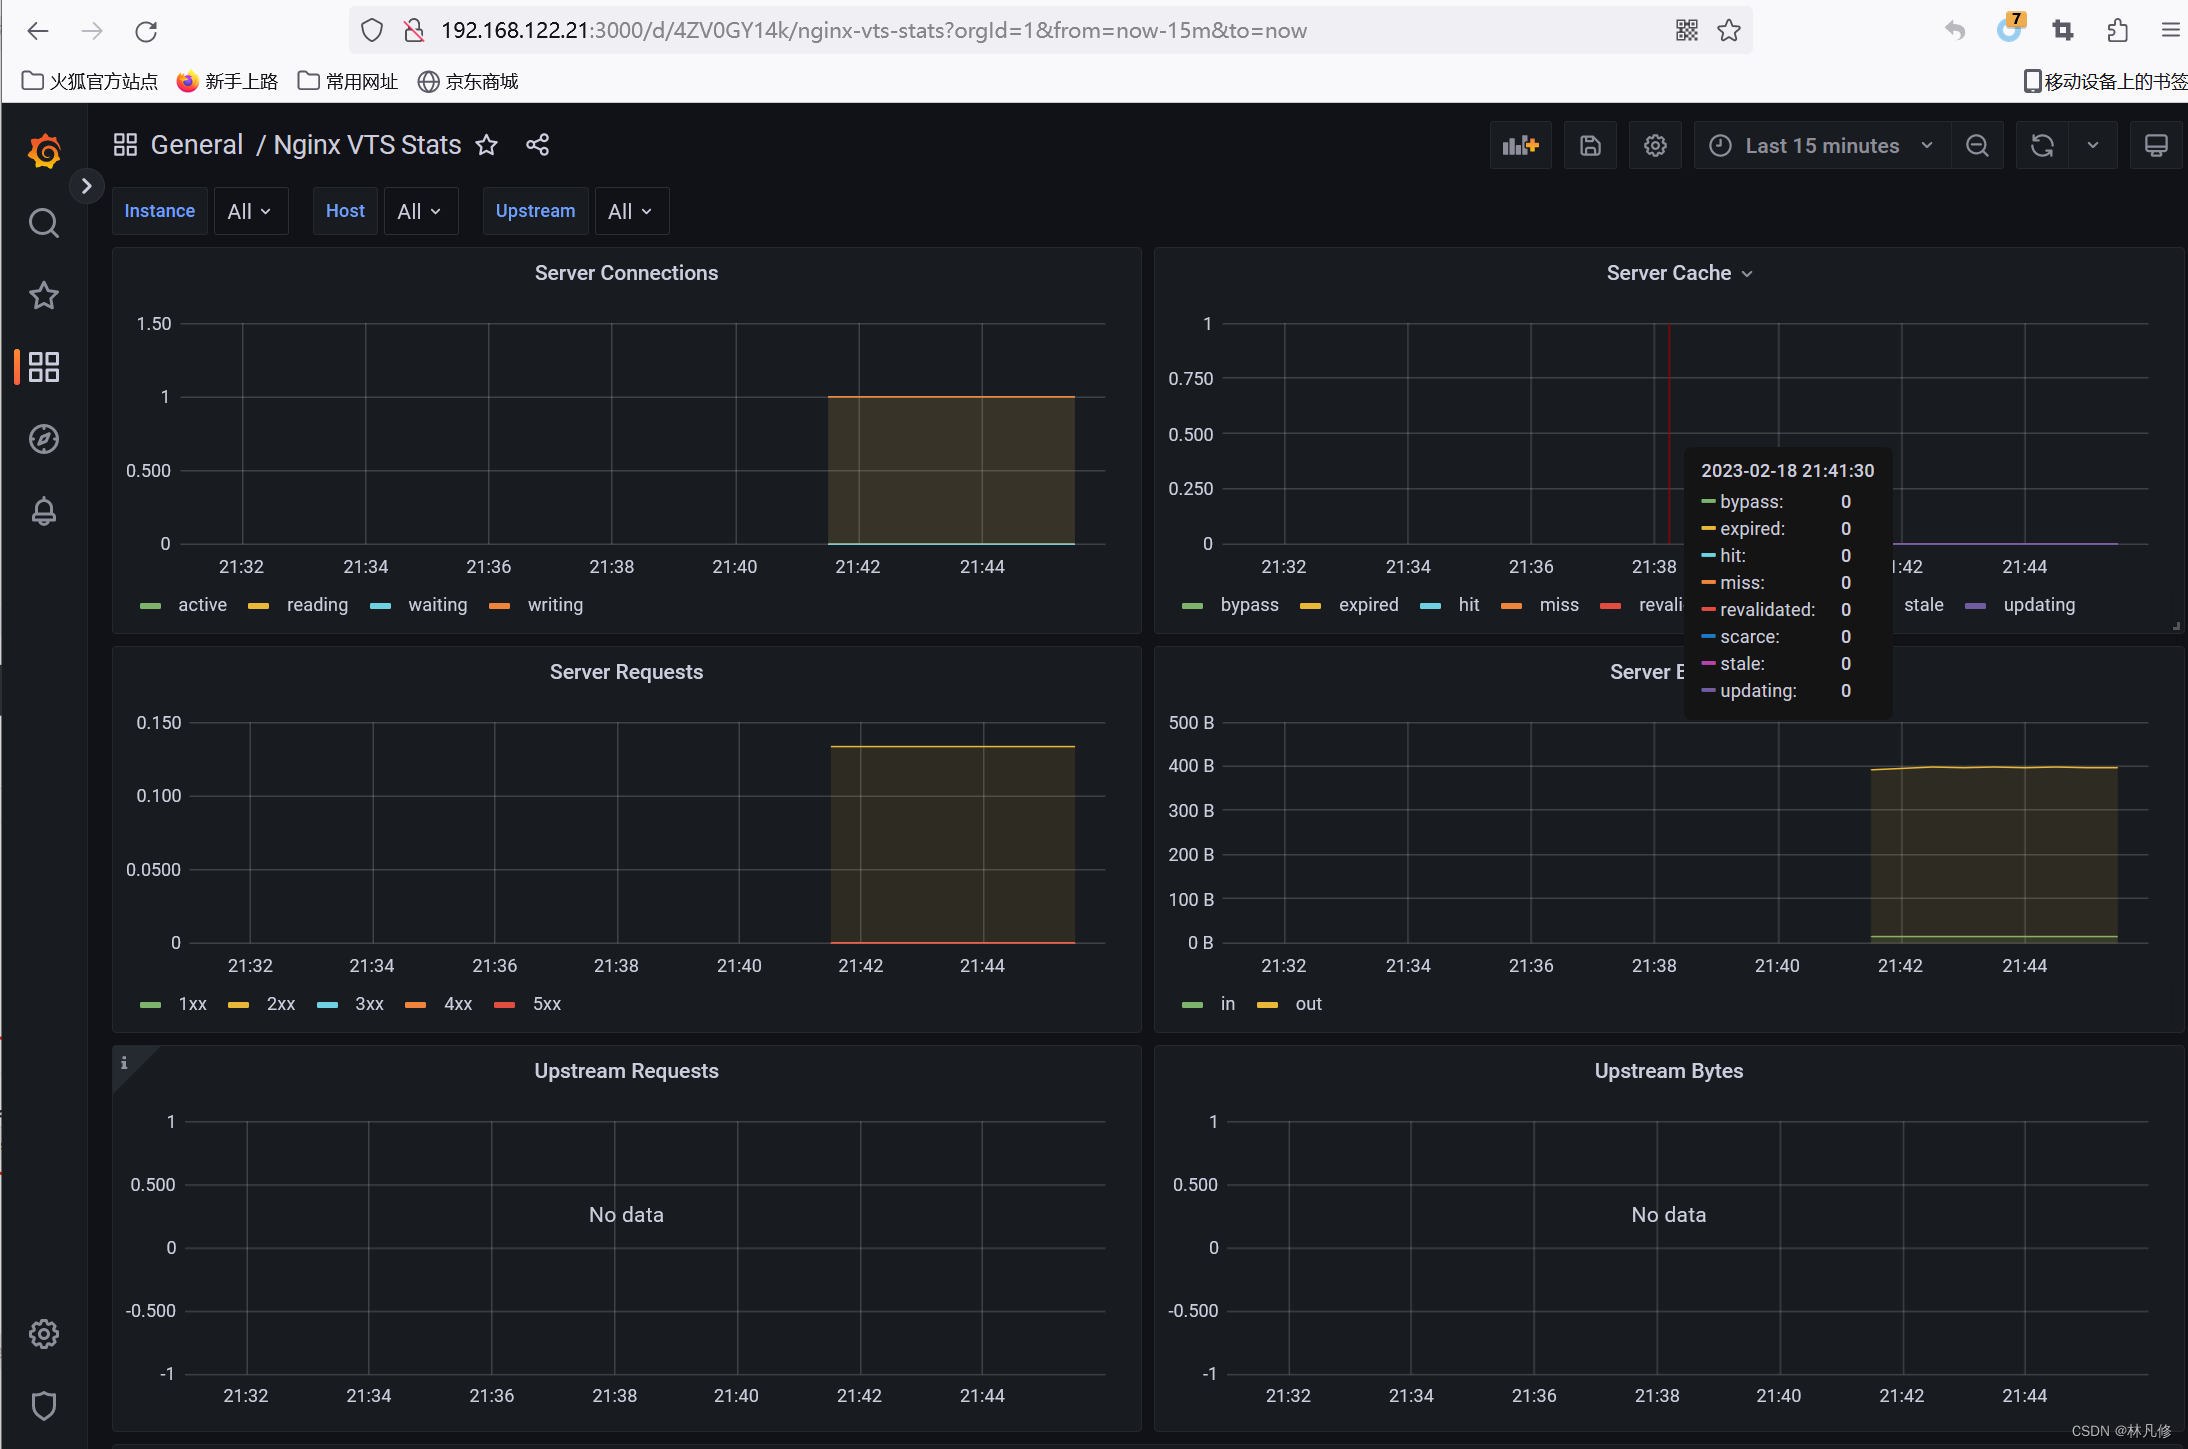Bookmark this page with star icon
This screenshot has height=1449, width=2188.
(1729, 31)
